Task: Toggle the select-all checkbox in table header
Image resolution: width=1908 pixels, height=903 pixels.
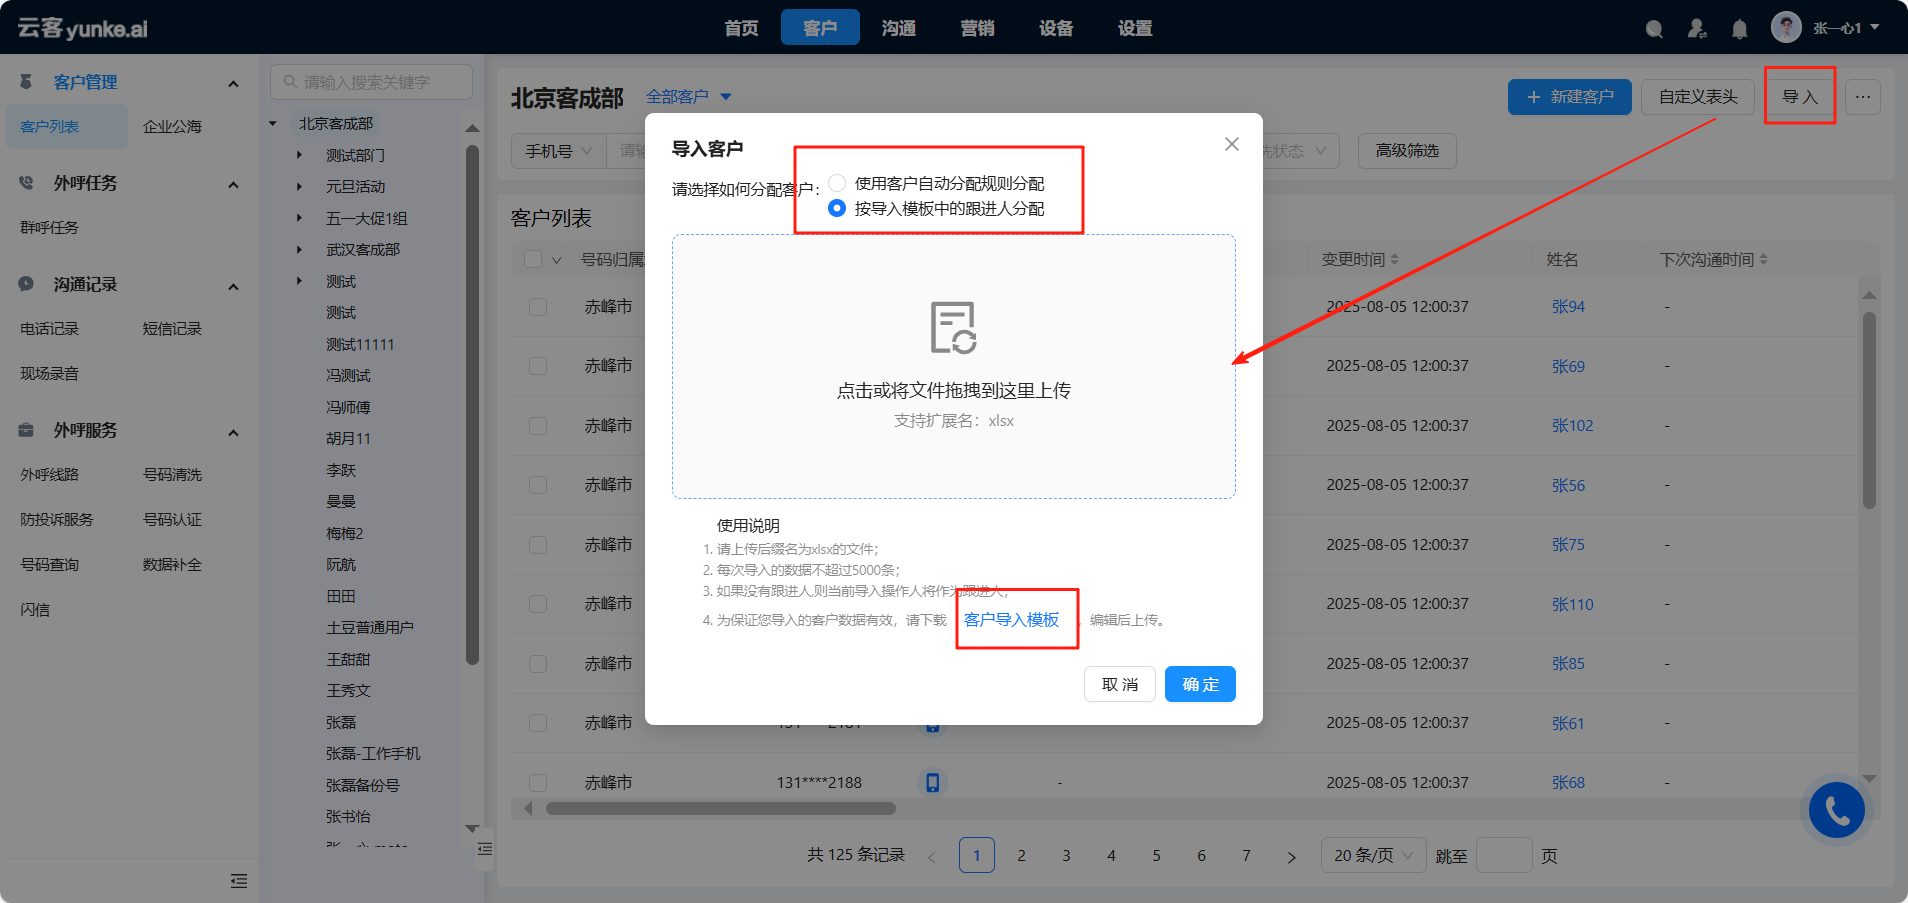Action: pos(533,259)
